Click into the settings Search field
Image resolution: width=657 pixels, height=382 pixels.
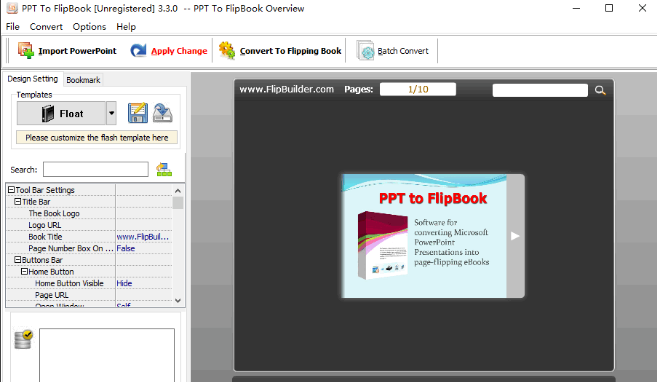96,170
